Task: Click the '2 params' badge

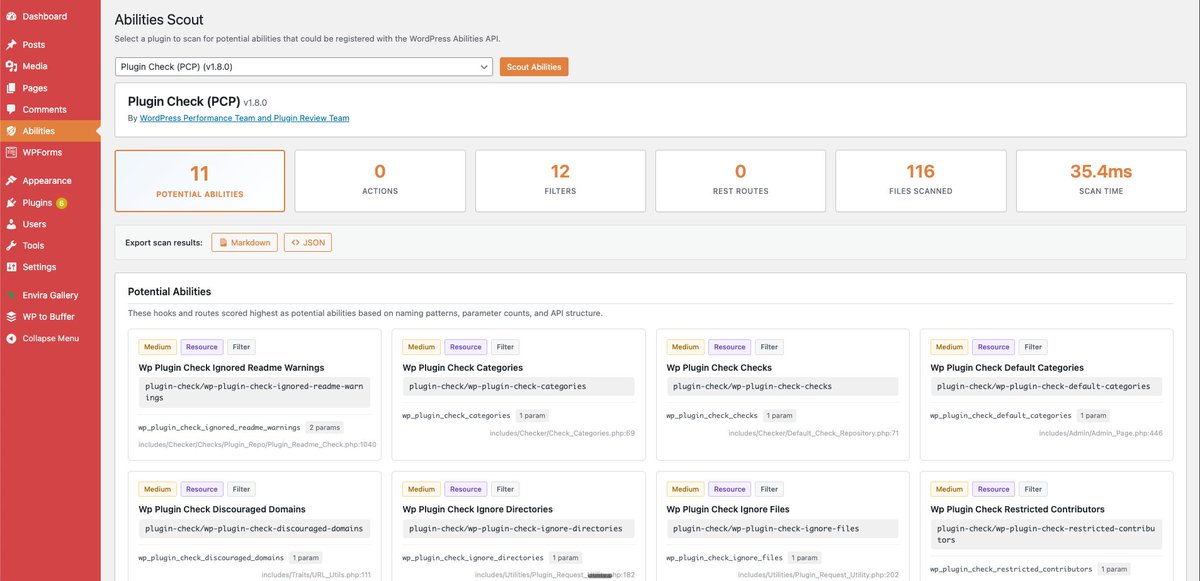Action: pos(324,428)
